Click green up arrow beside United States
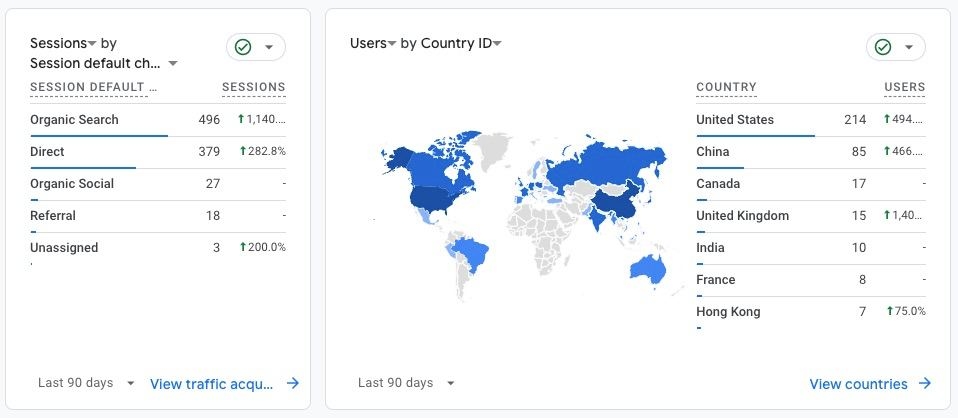 pos(887,119)
